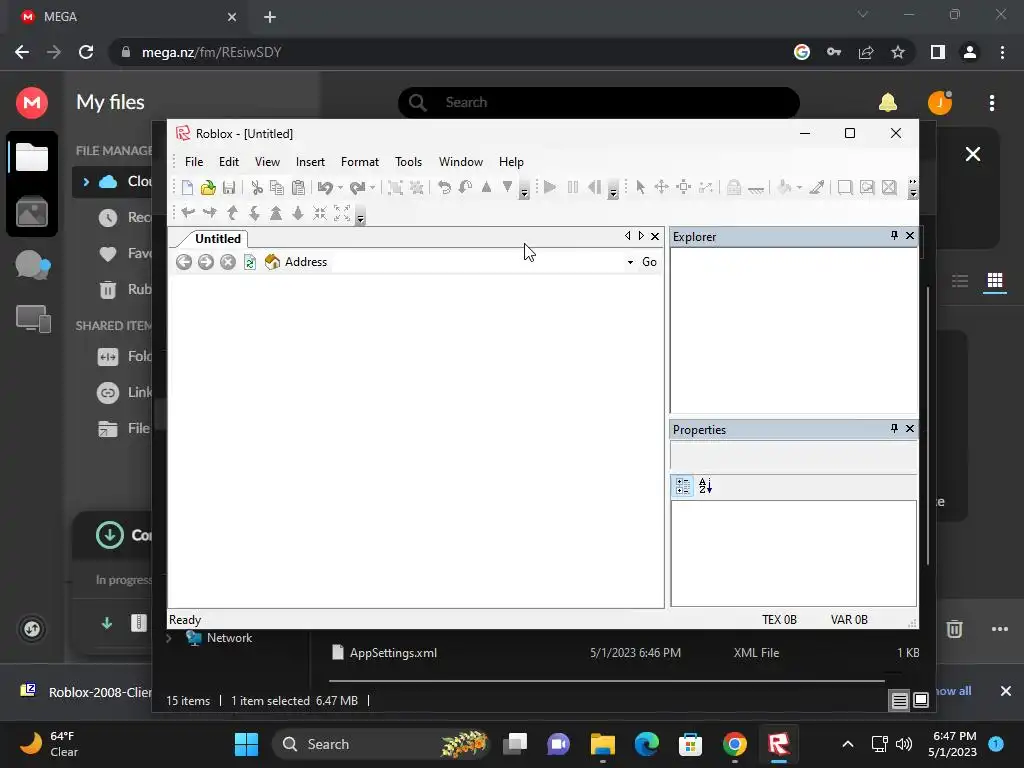Click the Refresh page icon in address bar
Image resolution: width=1024 pixels, height=768 pixels.
249,262
